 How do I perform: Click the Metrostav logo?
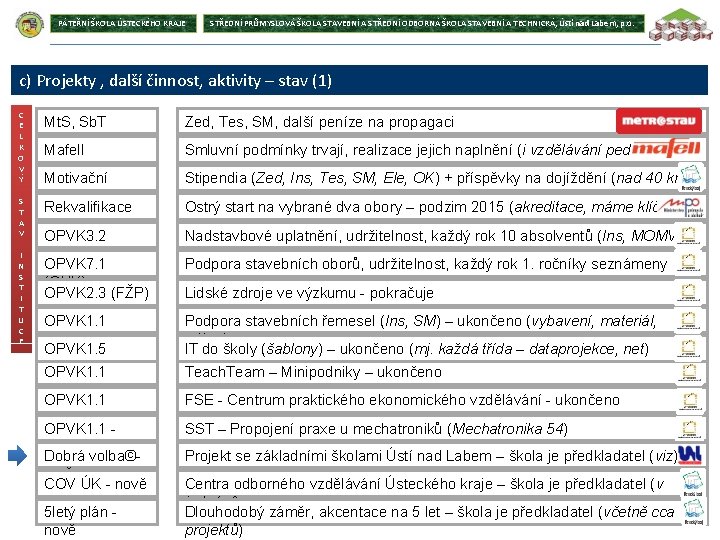coord(658,121)
